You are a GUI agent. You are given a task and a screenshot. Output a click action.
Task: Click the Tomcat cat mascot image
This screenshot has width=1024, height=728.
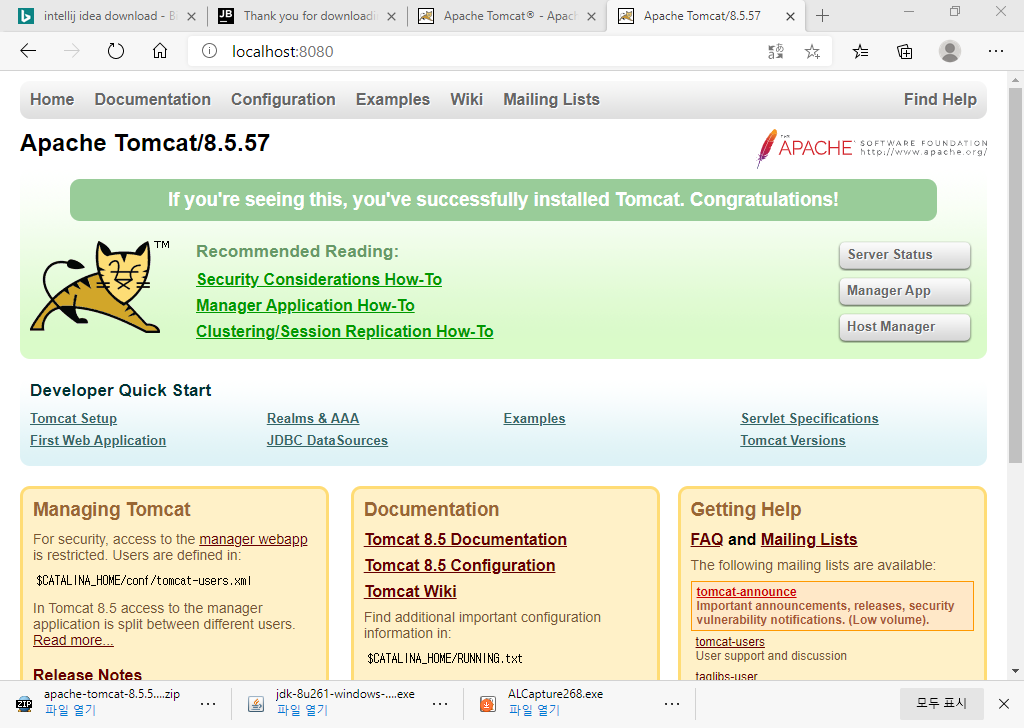click(x=99, y=287)
